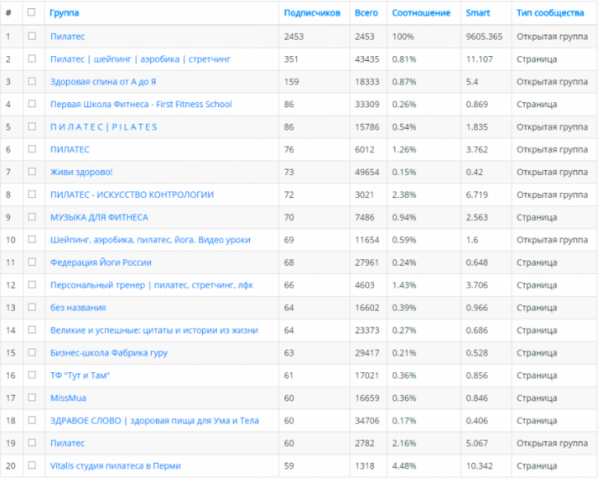Tick checkbox for Федерация Йоги России
This screenshot has height=481, width=600.
point(32,262)
